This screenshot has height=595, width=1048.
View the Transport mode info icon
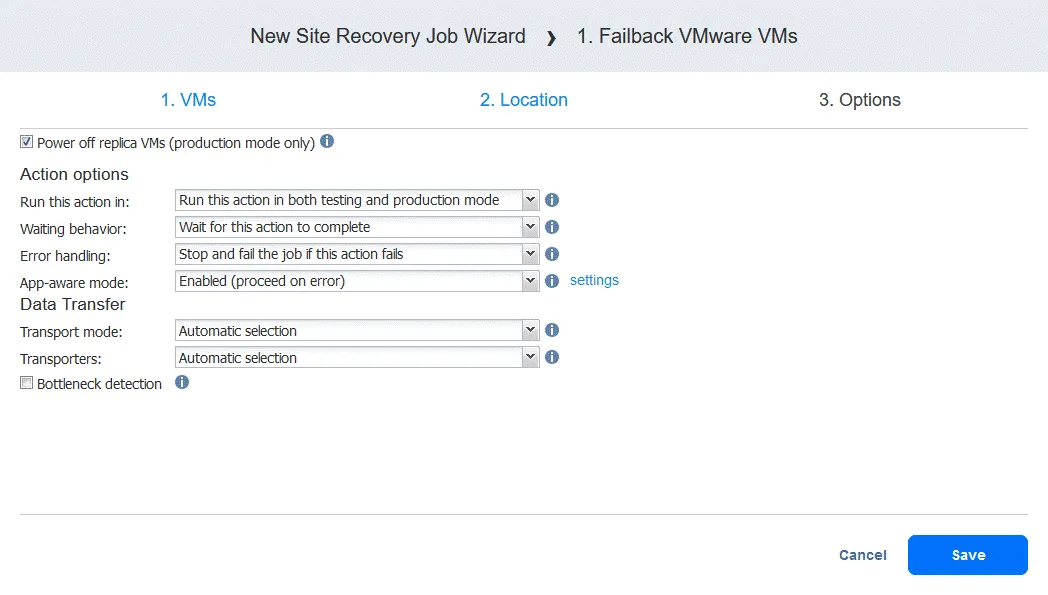[551, 330]
